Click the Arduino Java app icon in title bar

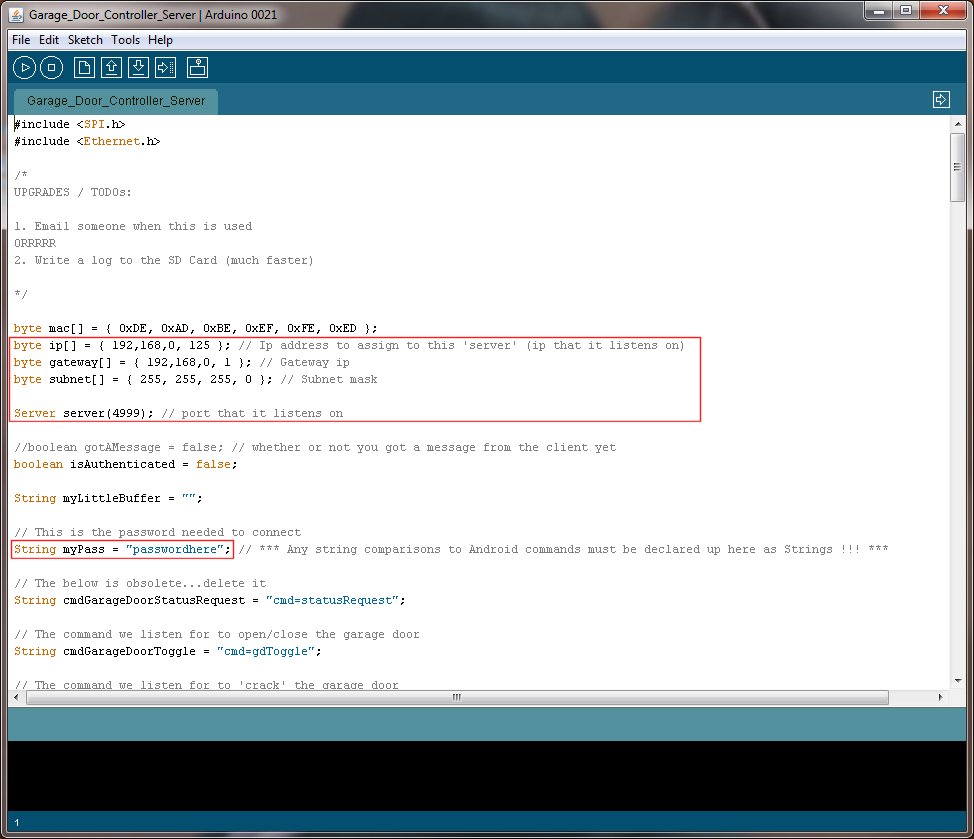(x=16, y=14)
